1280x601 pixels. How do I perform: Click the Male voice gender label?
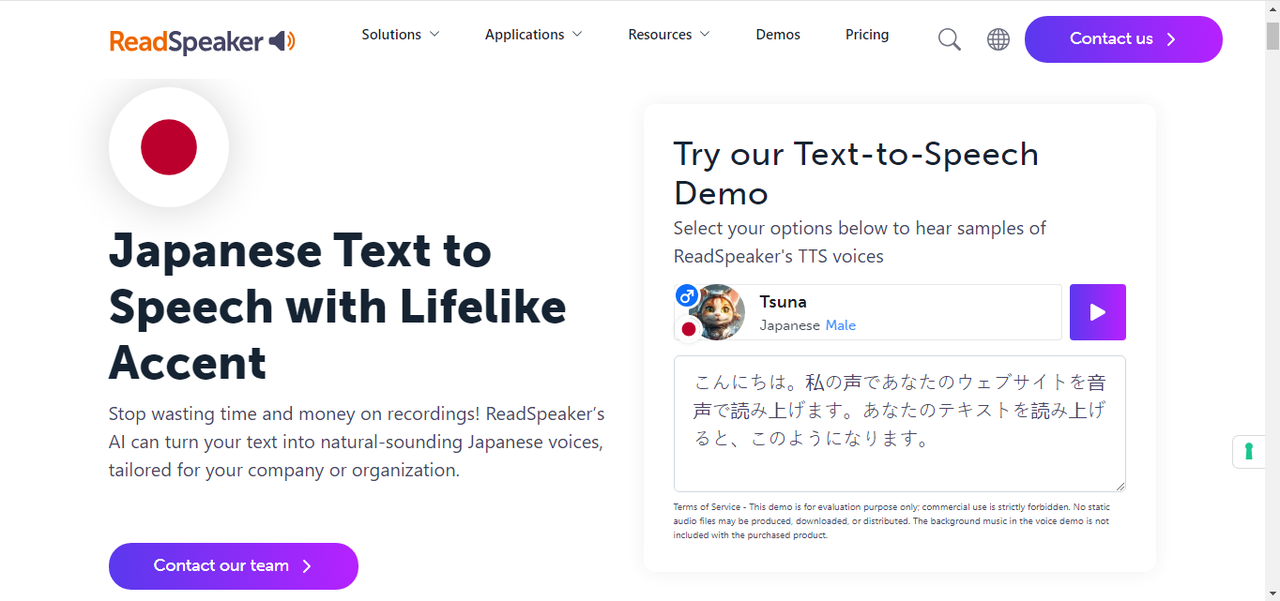tap(840, 325)
